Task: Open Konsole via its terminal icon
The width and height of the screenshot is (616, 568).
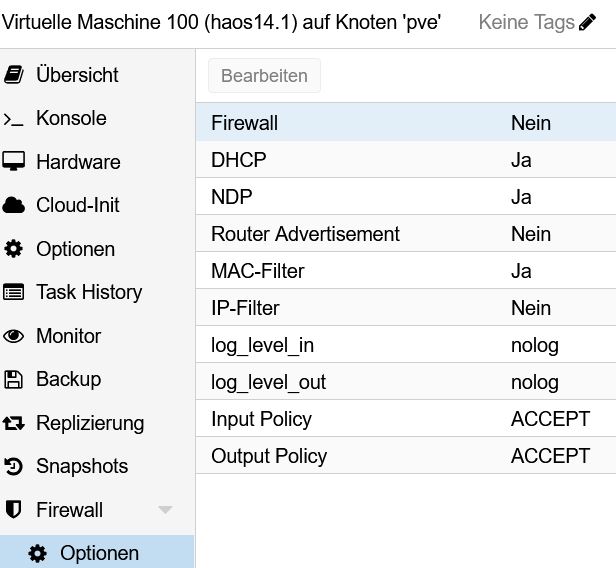Action: click(13, 119)
